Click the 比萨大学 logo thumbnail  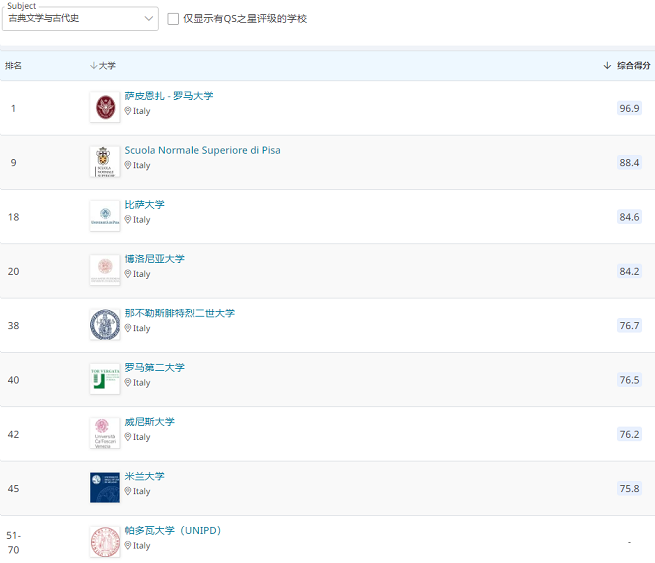tap(105, 216)
